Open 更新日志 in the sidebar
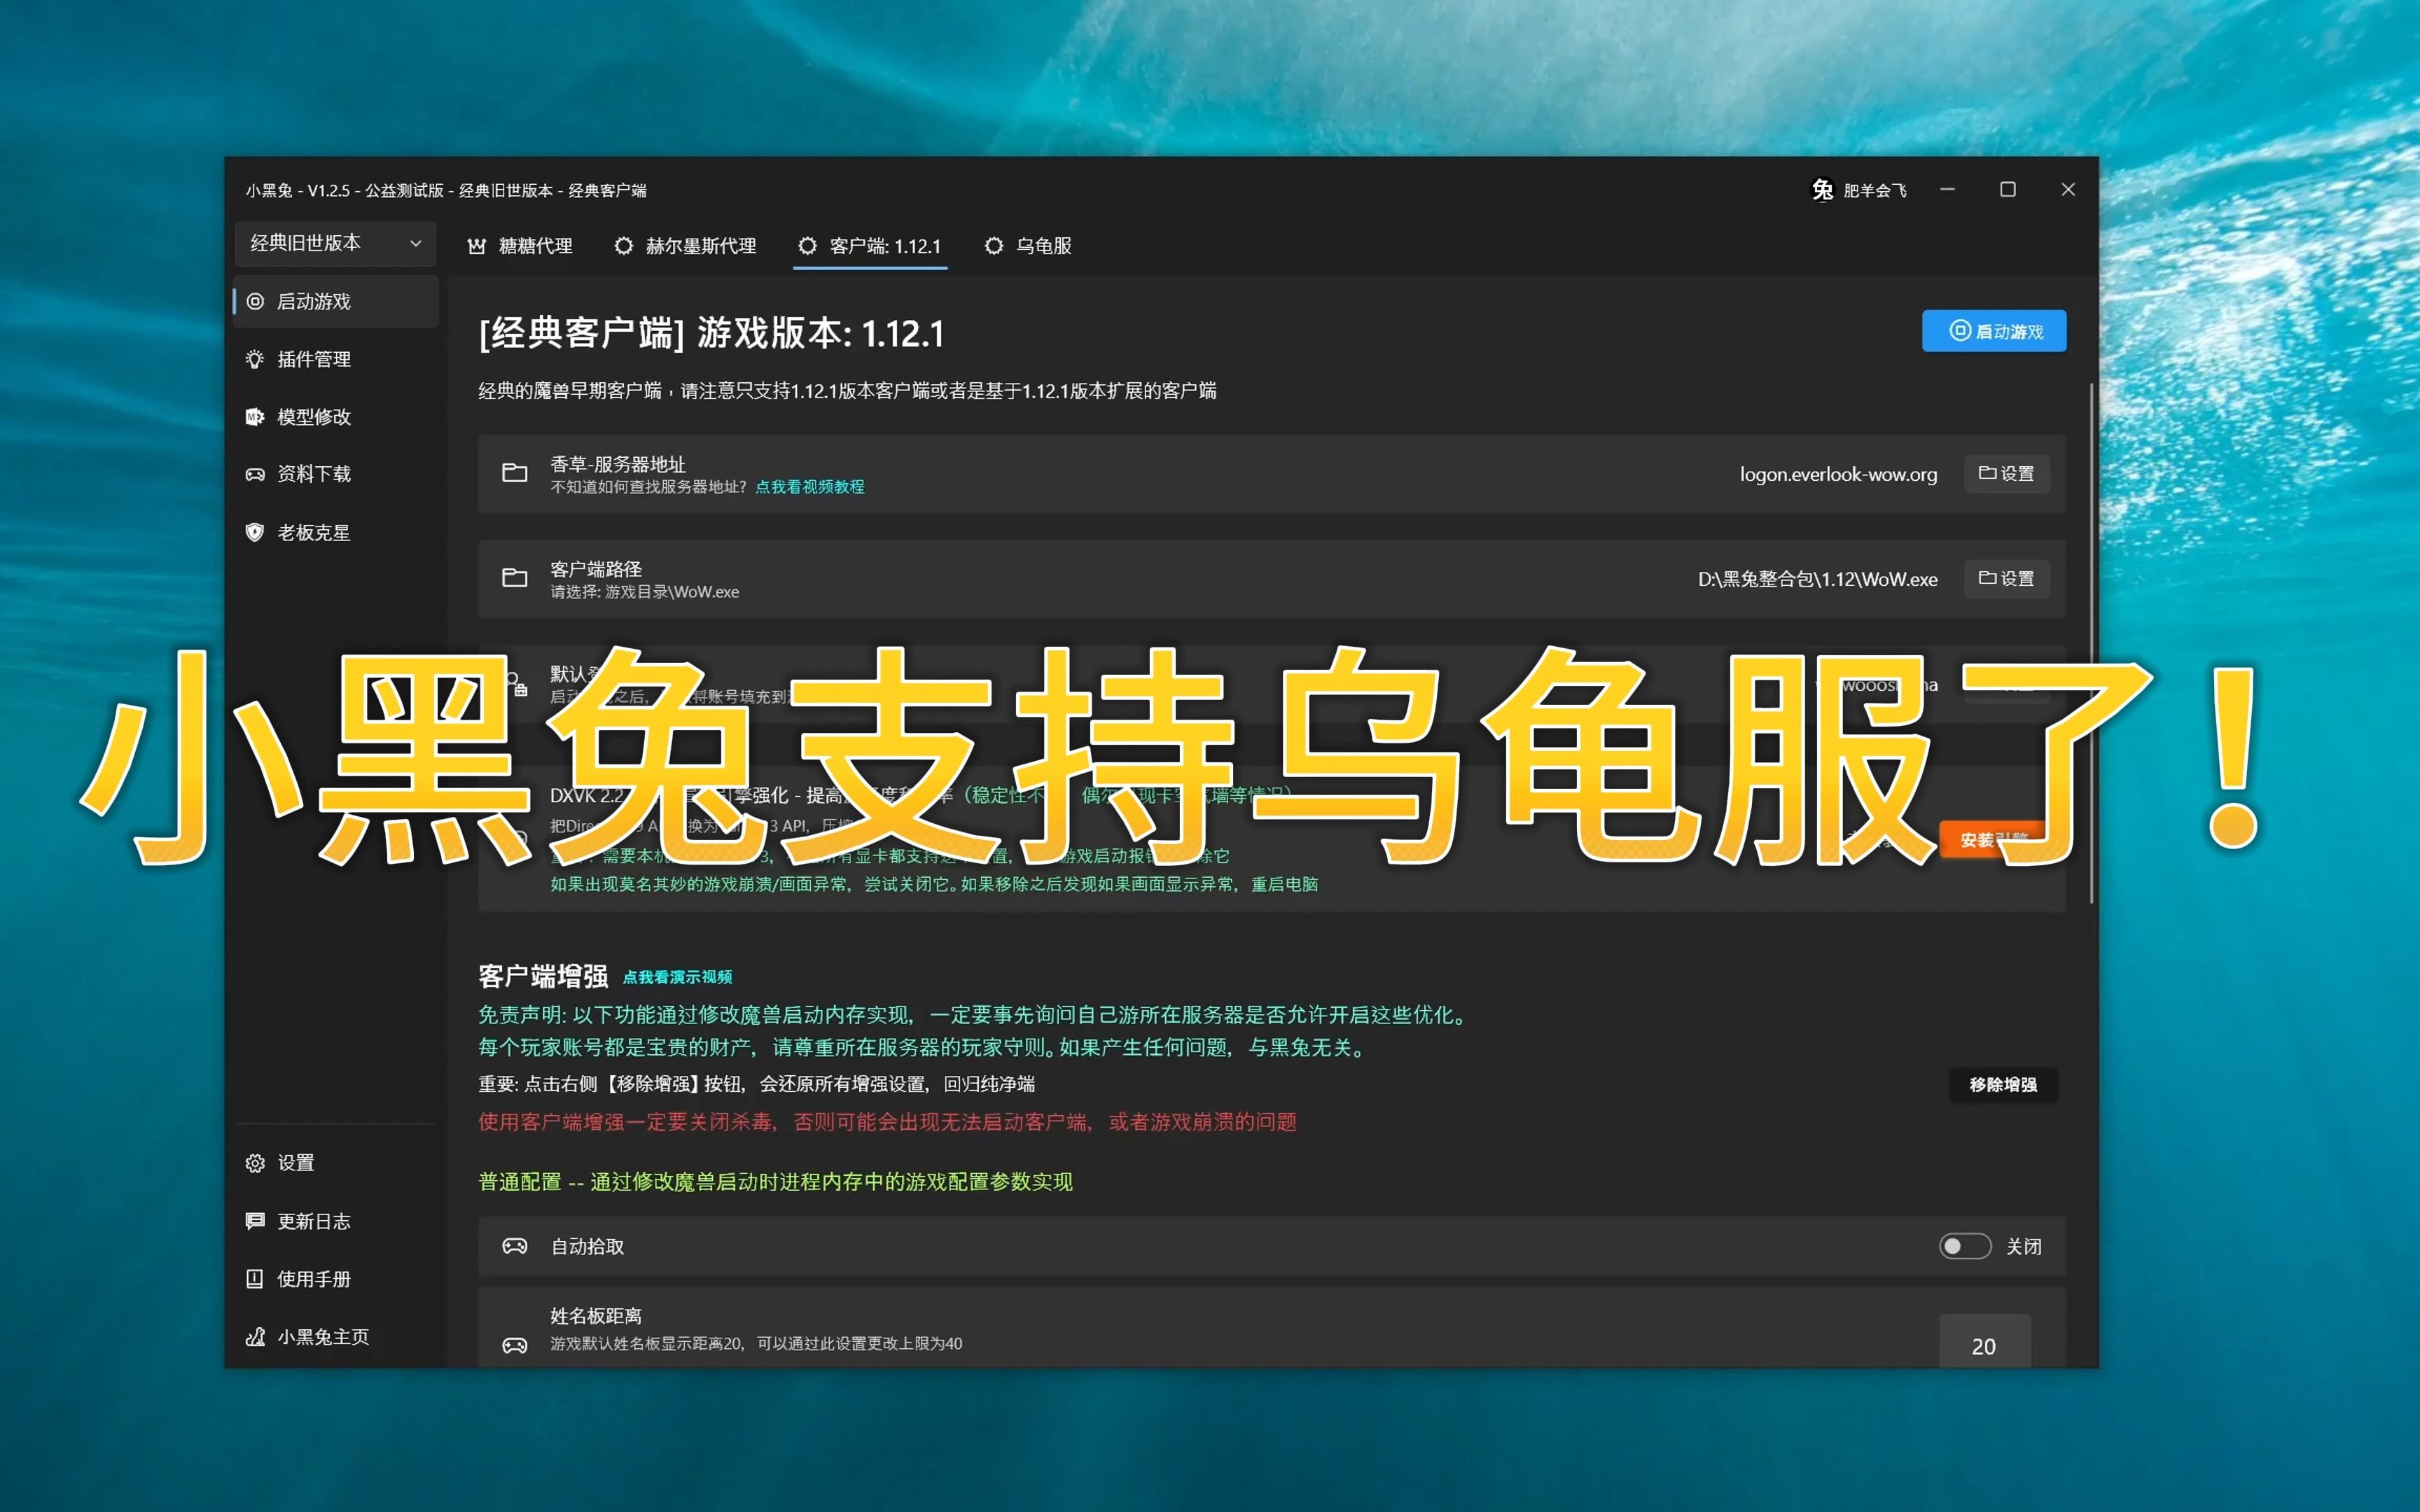Image resolution: width=2420 pixels, height=1512 pixels. coord(336,1221)
